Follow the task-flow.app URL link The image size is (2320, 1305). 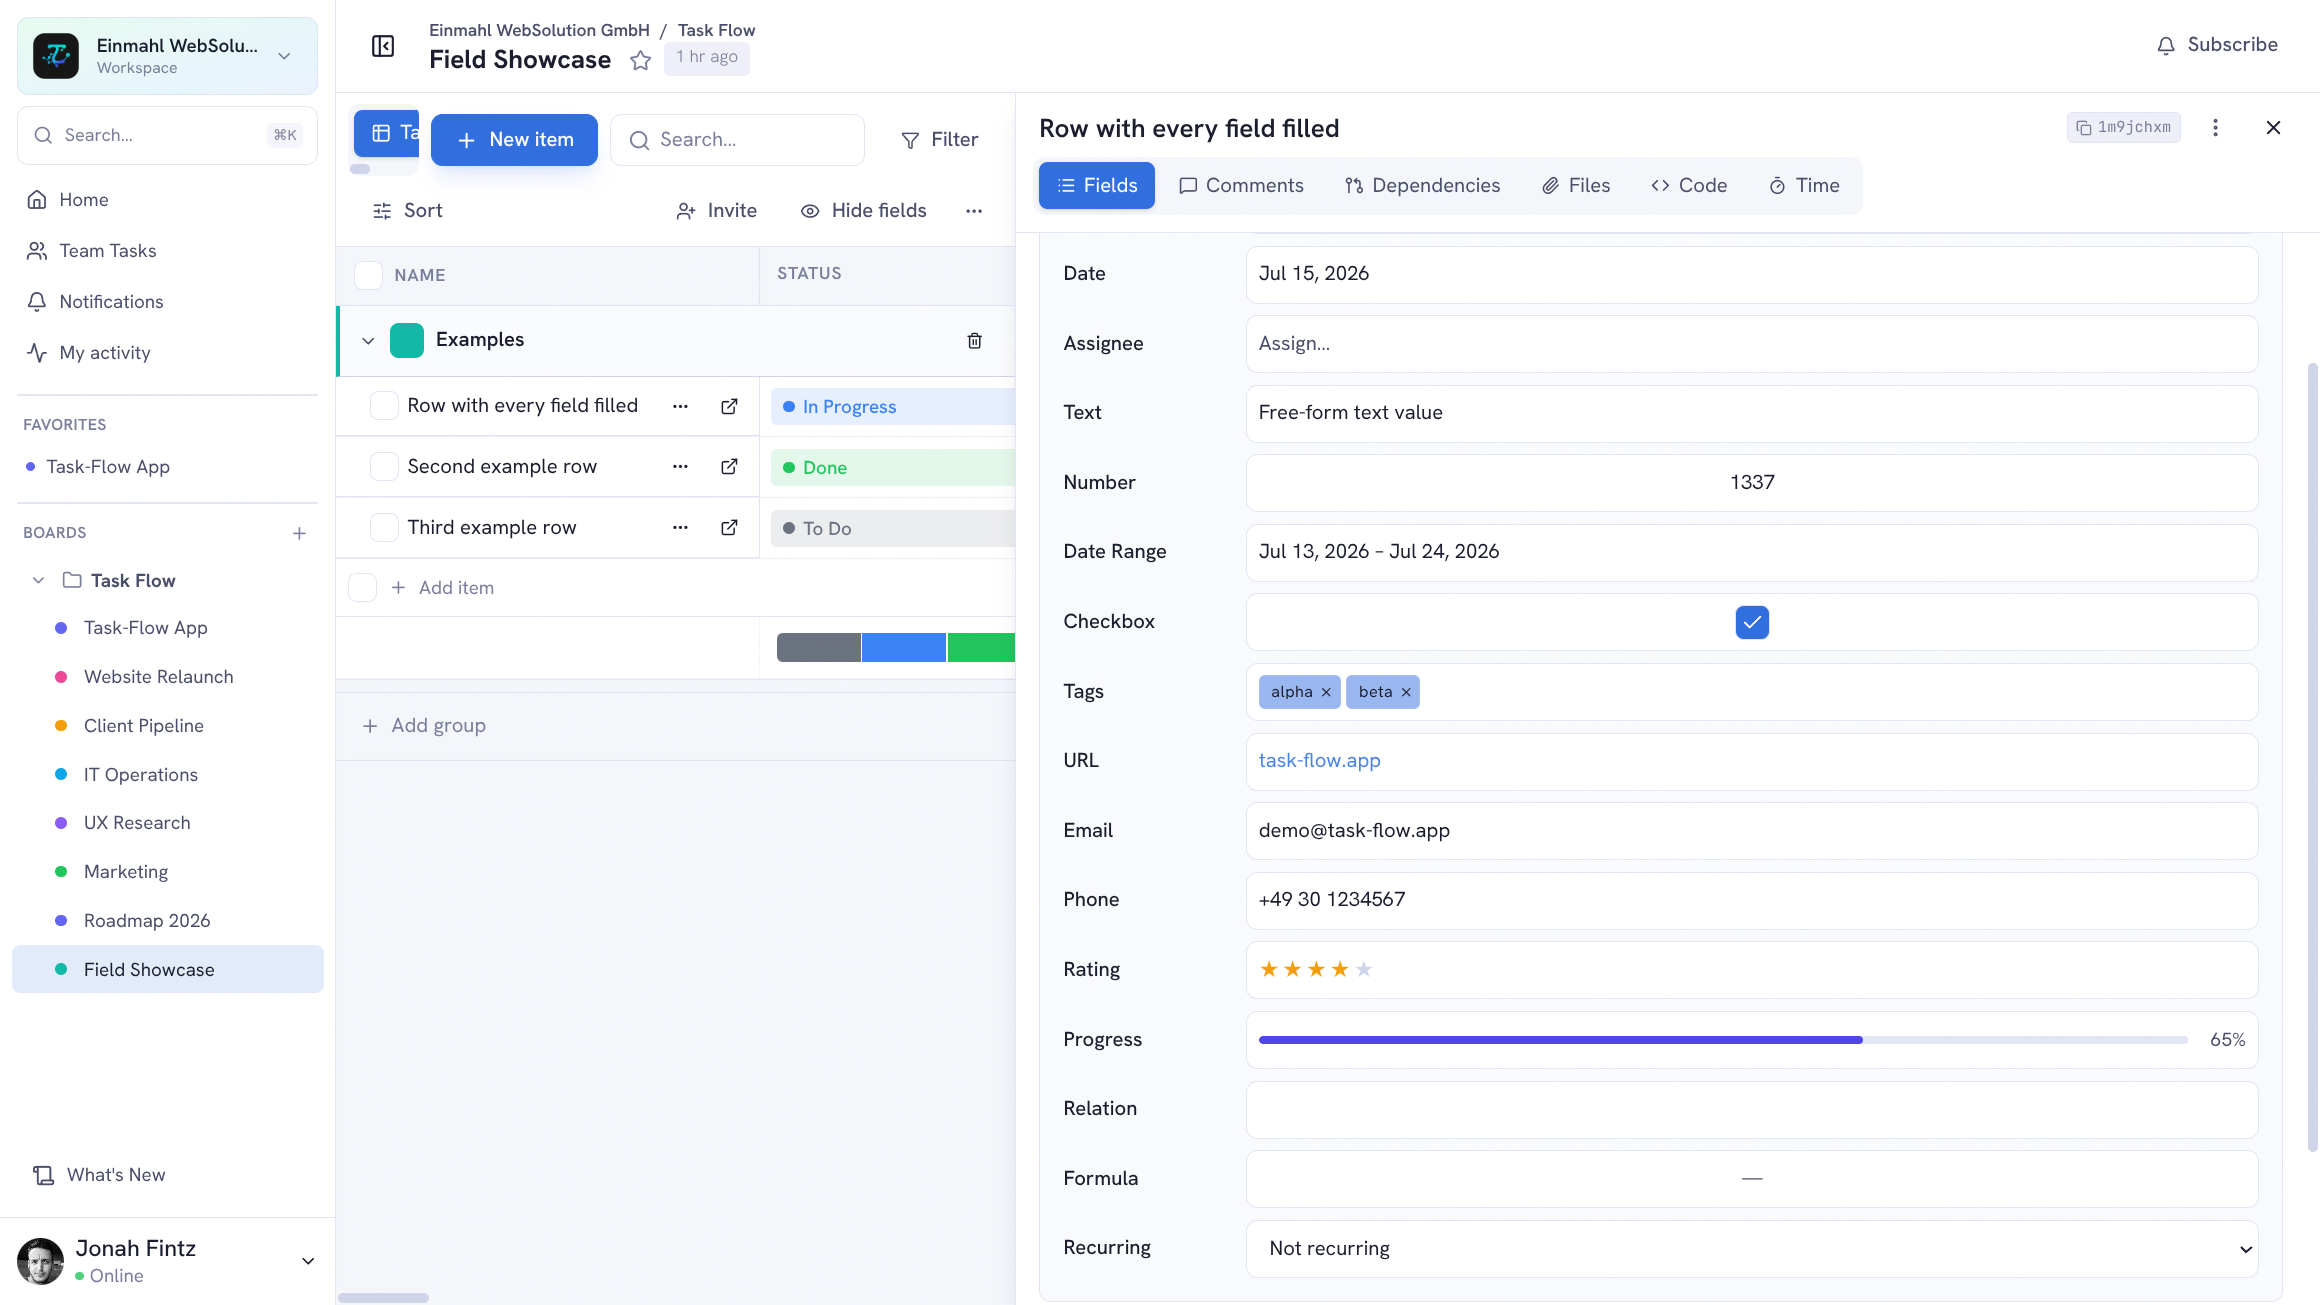[1319, 761]
